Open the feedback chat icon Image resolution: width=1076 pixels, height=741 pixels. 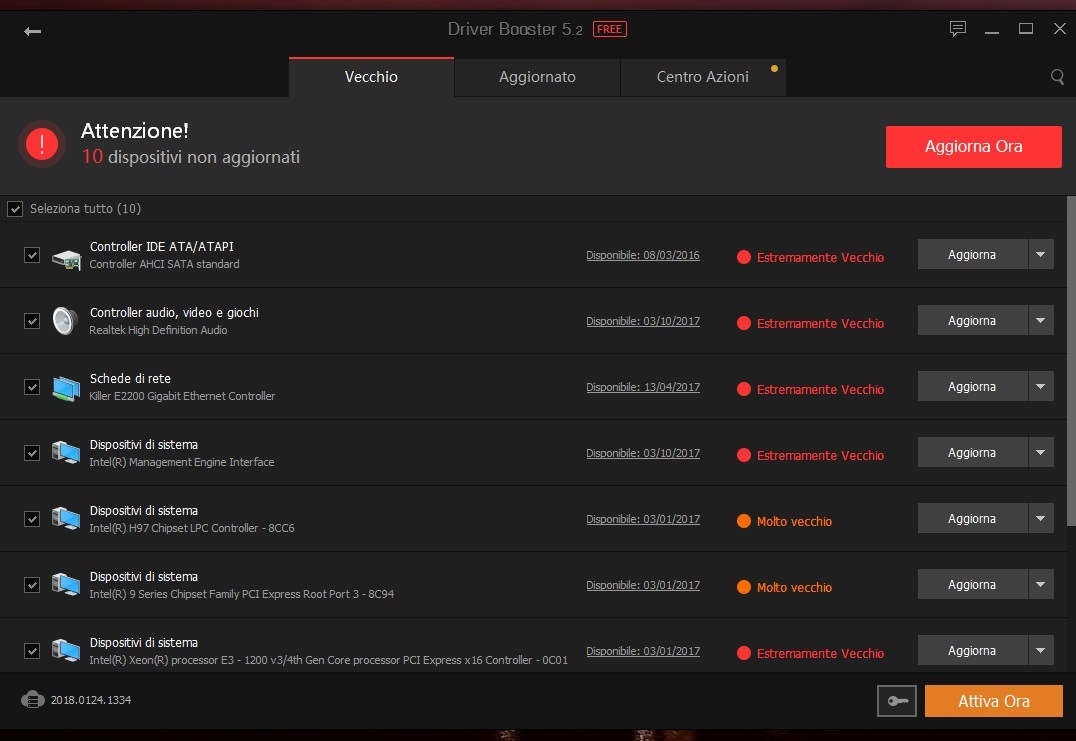click(x=958, y=29)
